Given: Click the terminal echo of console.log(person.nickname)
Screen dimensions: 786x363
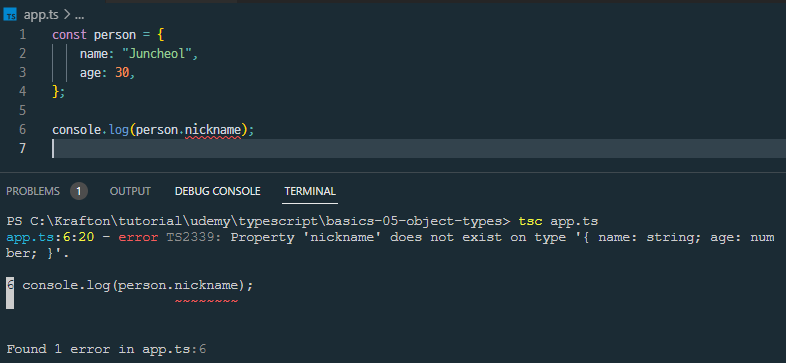Looking at the screenshot, I should (x=138, y=285).
